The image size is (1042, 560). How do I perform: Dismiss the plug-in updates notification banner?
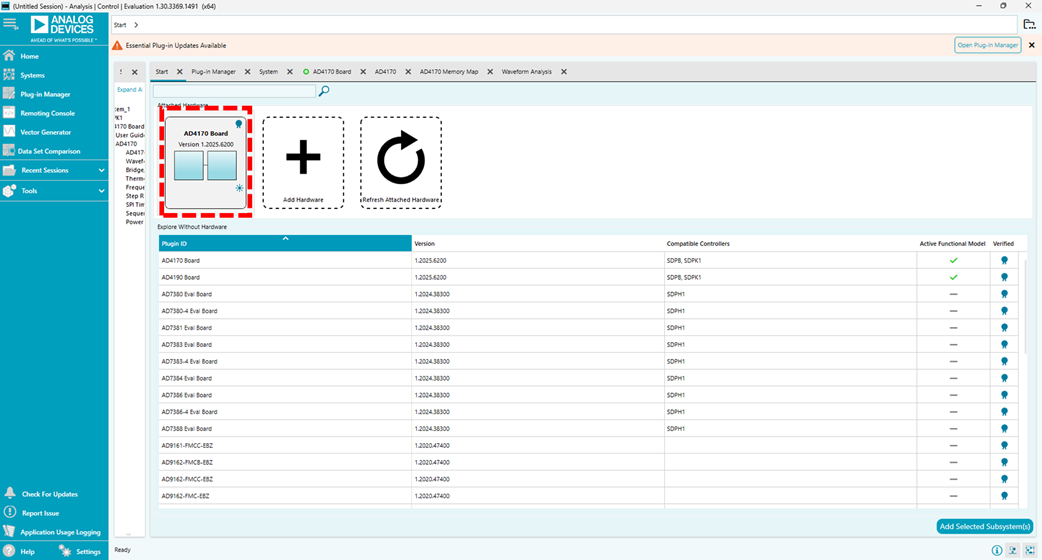click(1032, 45)
